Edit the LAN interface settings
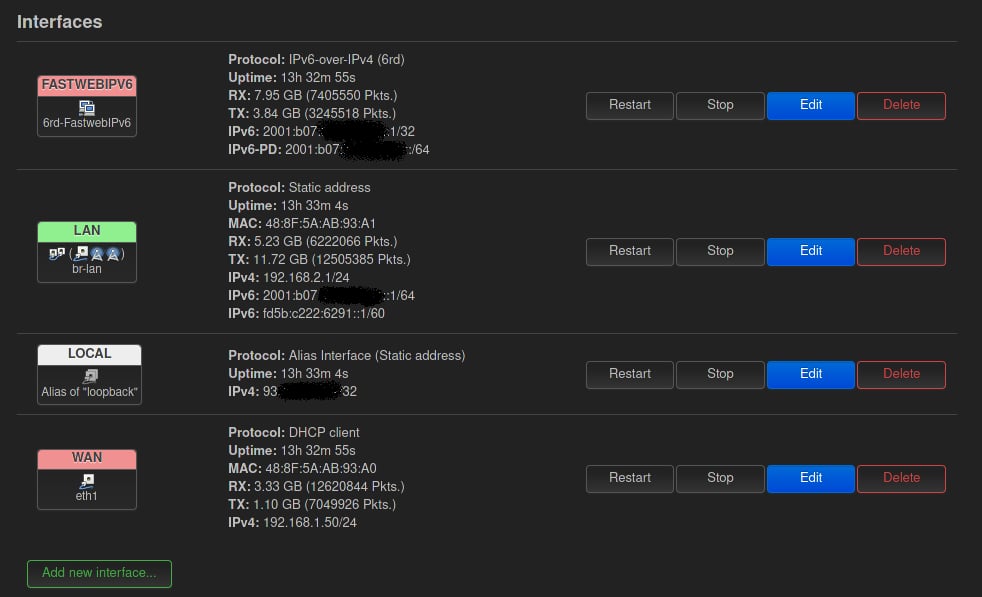The width and height of the screenshot is (982, 597). [x=810, y=251]
